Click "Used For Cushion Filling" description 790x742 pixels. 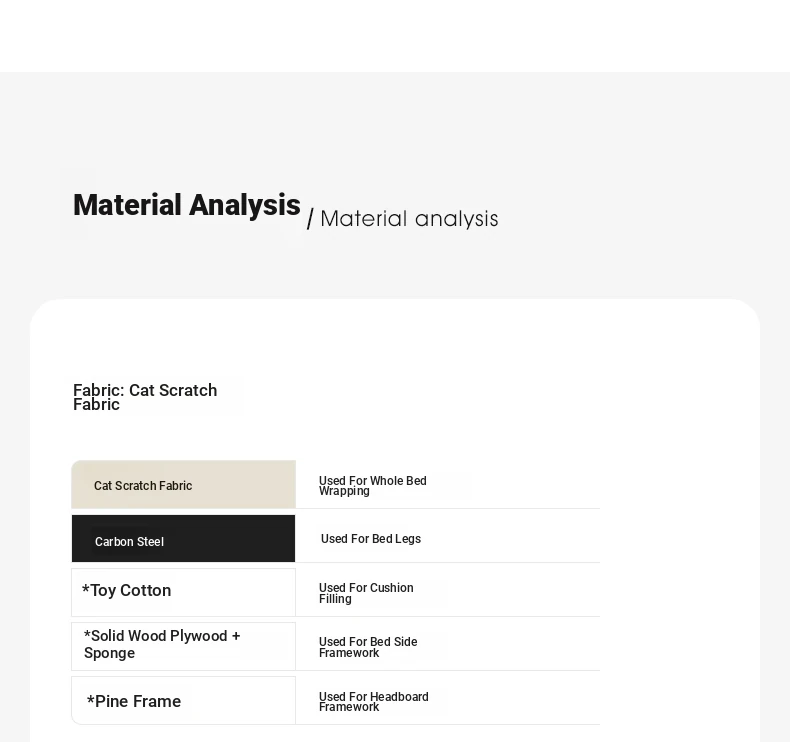(x=366, y=593)
